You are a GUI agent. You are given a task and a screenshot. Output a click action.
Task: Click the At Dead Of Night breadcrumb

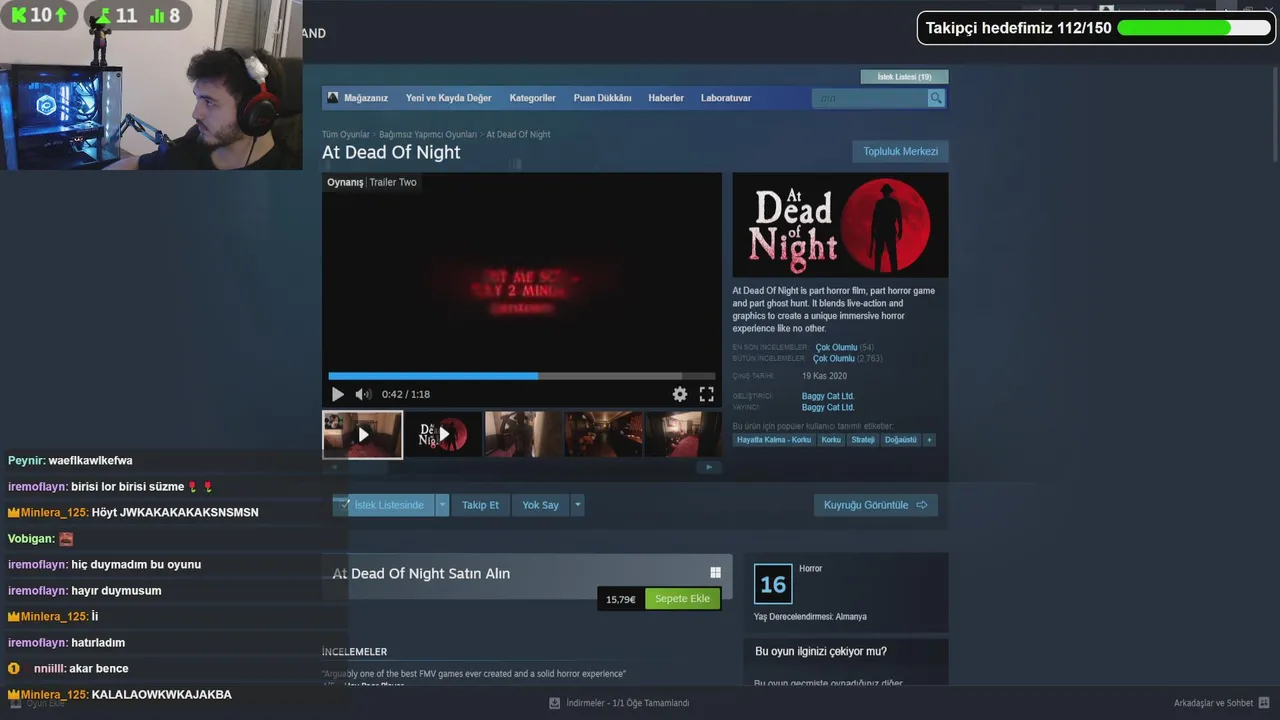[x=518, y=134]
